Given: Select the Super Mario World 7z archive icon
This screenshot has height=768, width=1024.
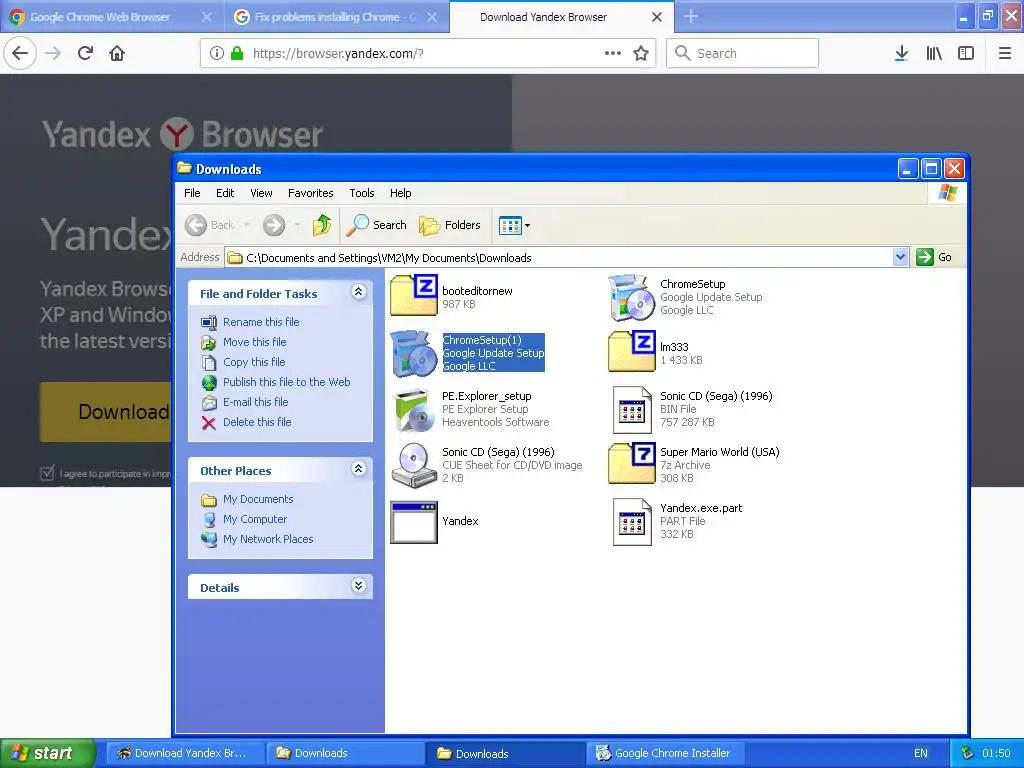Looking at the screenshot, I should (x=632, y=463).
